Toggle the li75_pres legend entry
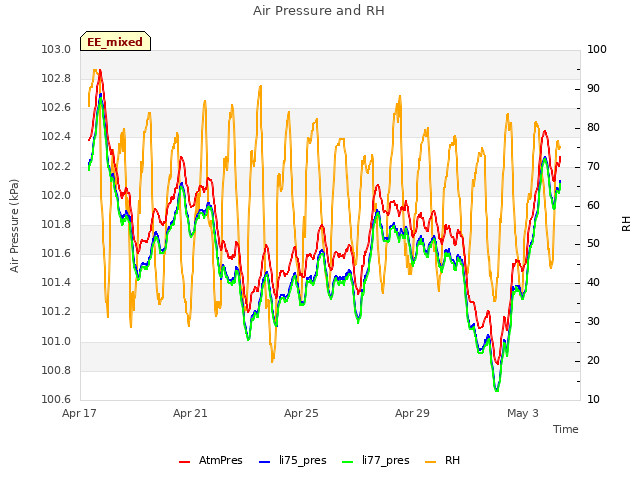The width and height of the screenshot is (640, 480). click(x=293, y=460)
